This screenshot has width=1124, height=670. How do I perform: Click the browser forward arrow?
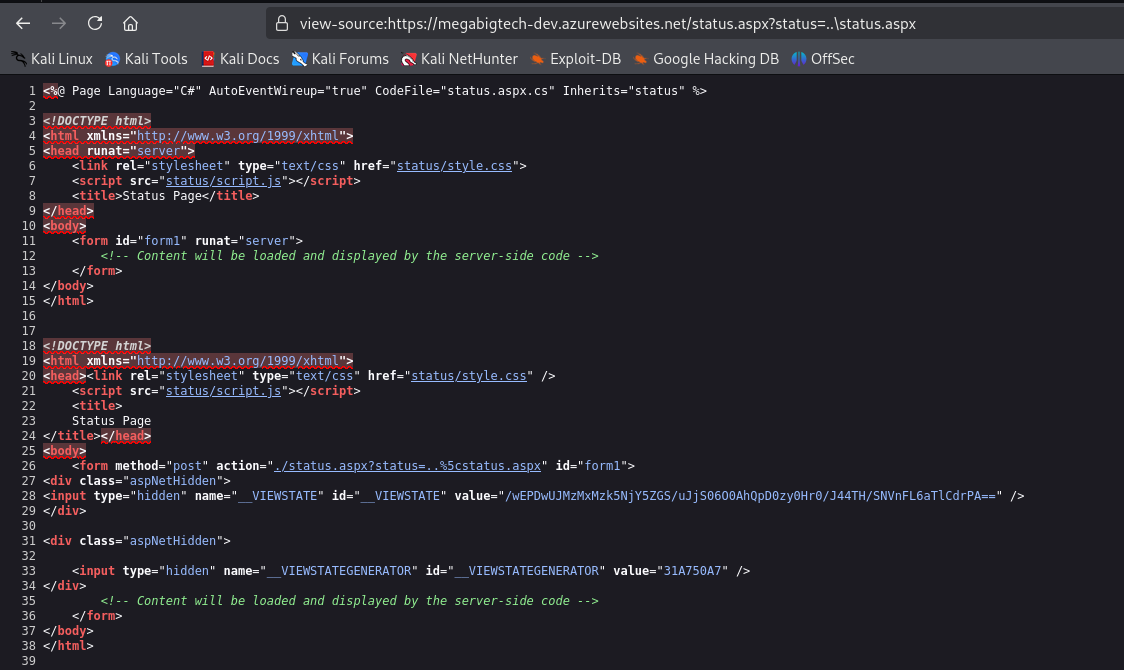pyautogui.click(x=59, y=24)
